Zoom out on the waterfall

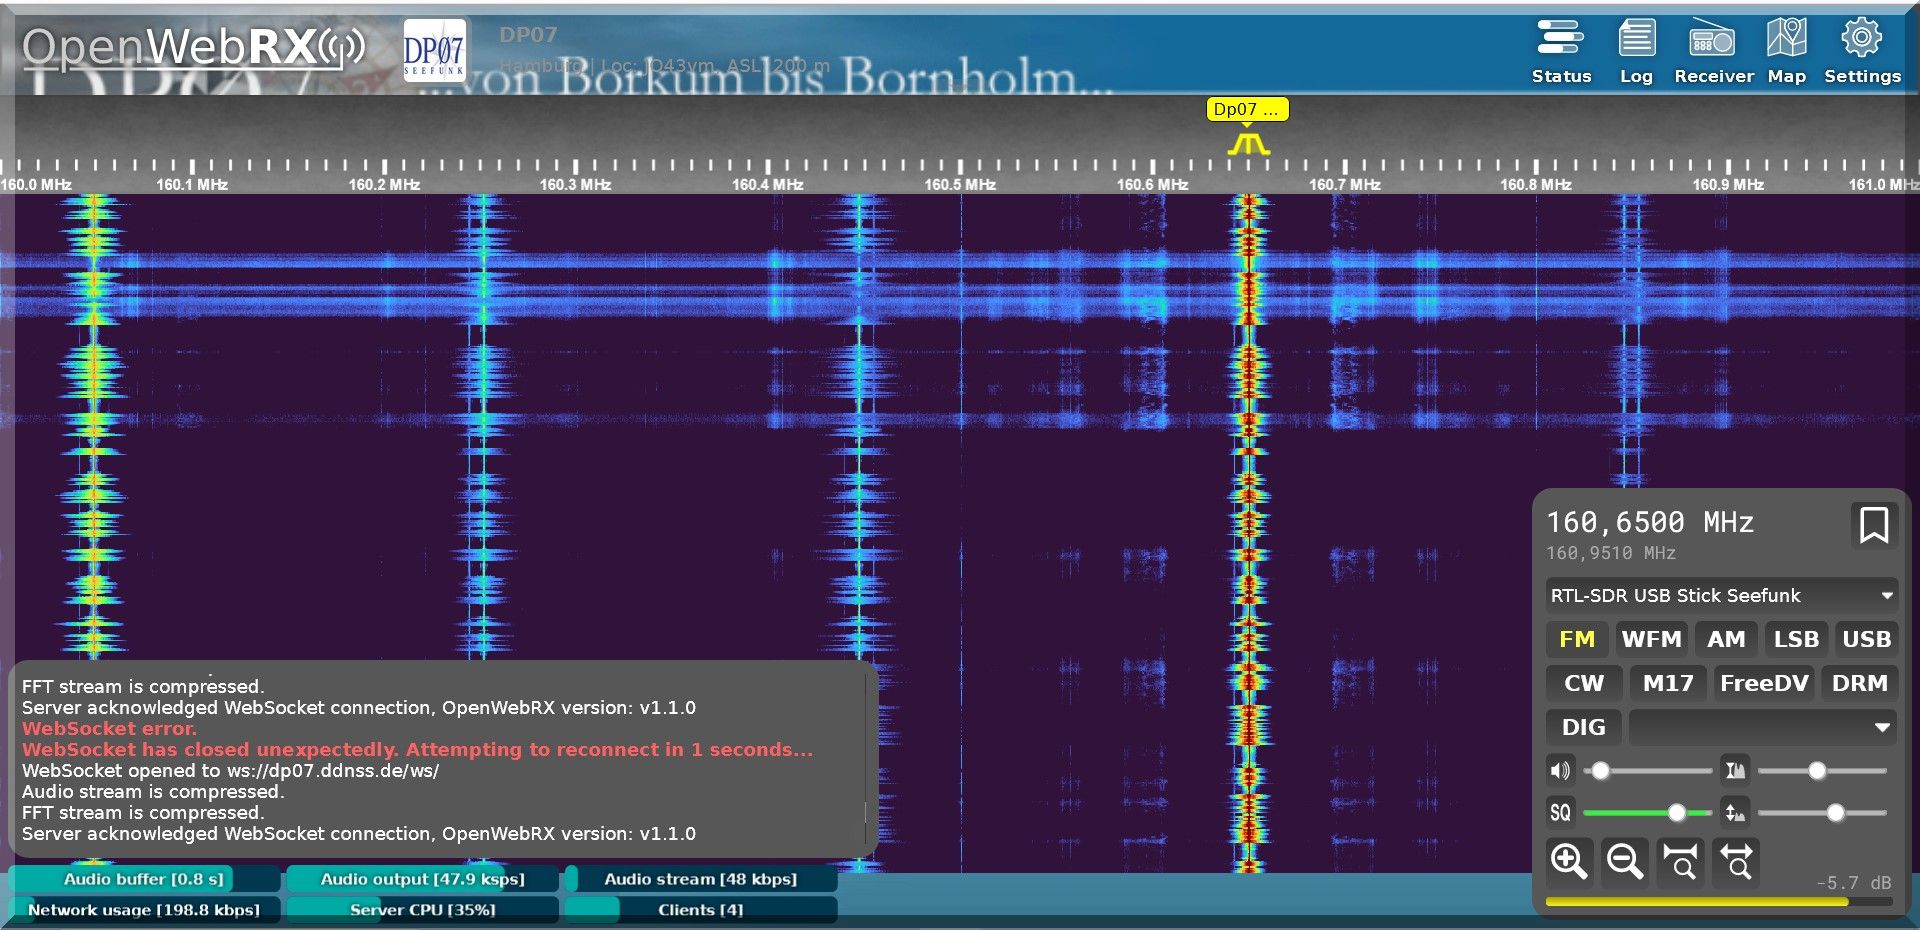1624,861
